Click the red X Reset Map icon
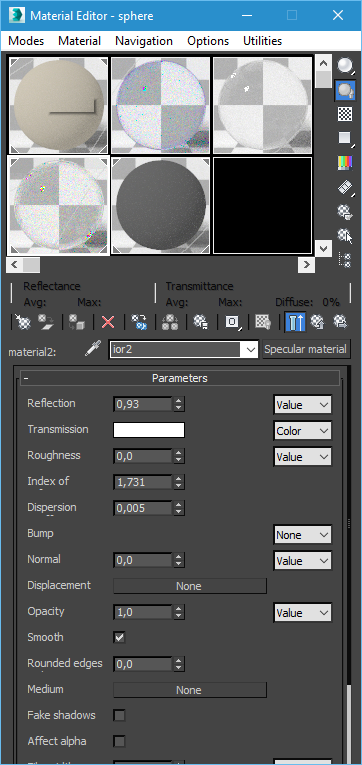The image size is (362, 765). (x=108, y=322)
